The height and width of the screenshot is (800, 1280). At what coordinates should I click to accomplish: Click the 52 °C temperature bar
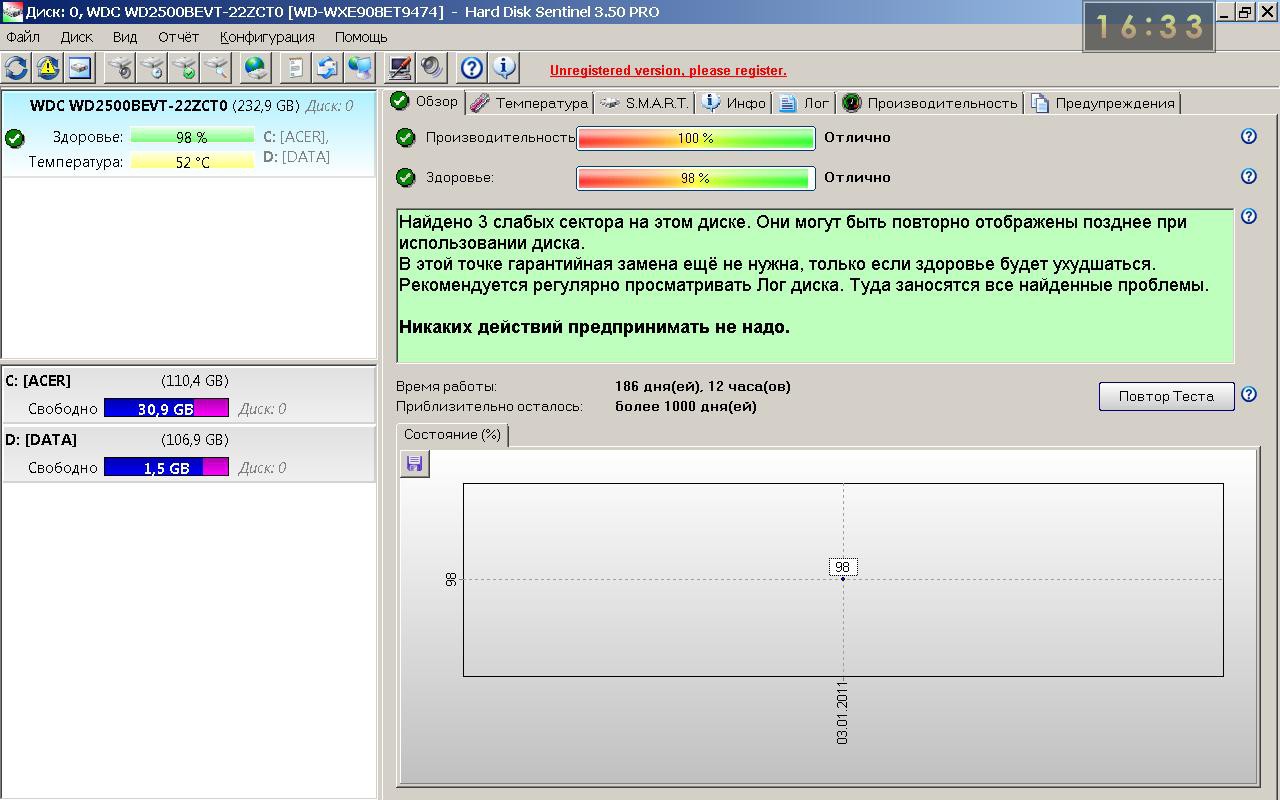[x=192, y=162]
